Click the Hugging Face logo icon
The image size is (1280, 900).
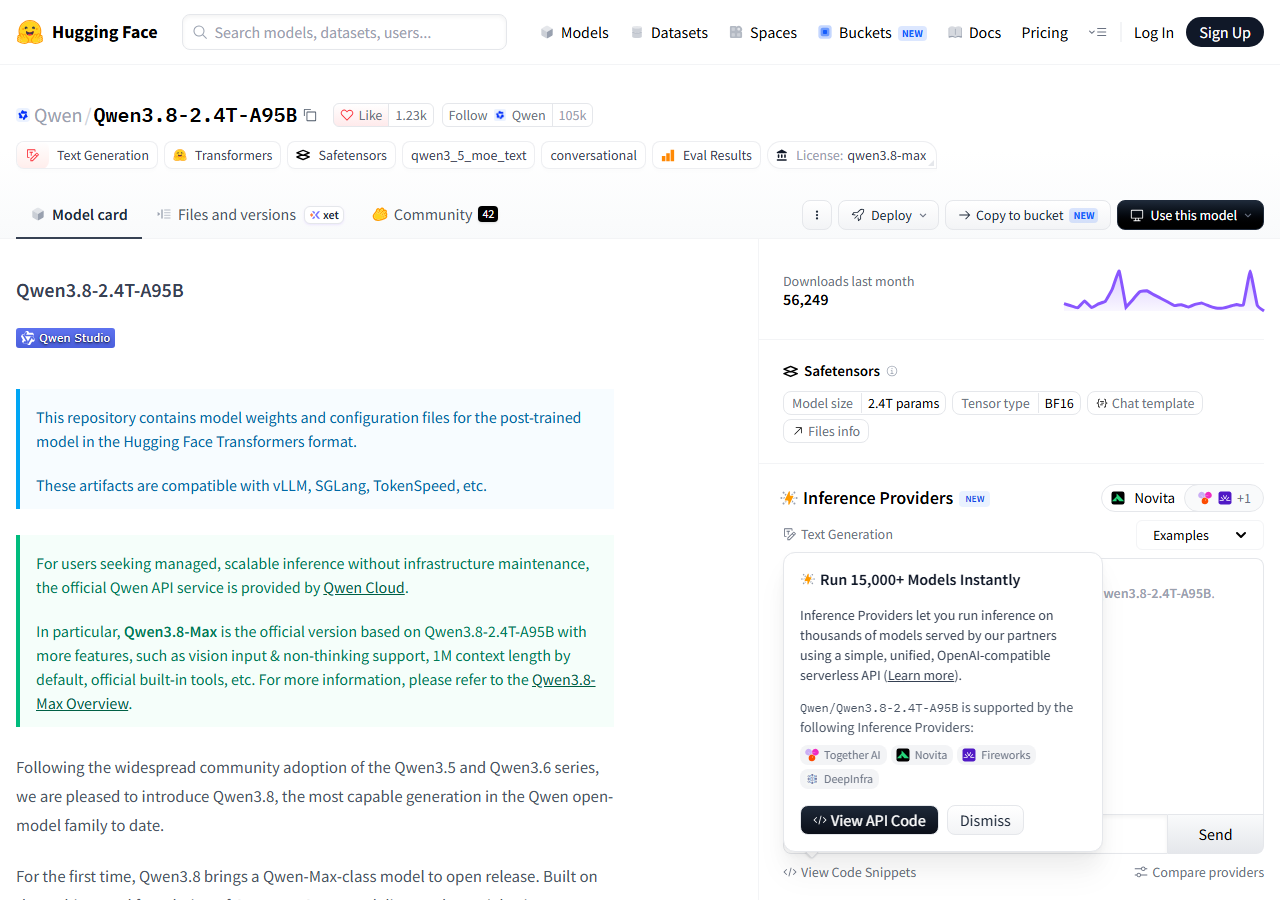tap(30, 32)
